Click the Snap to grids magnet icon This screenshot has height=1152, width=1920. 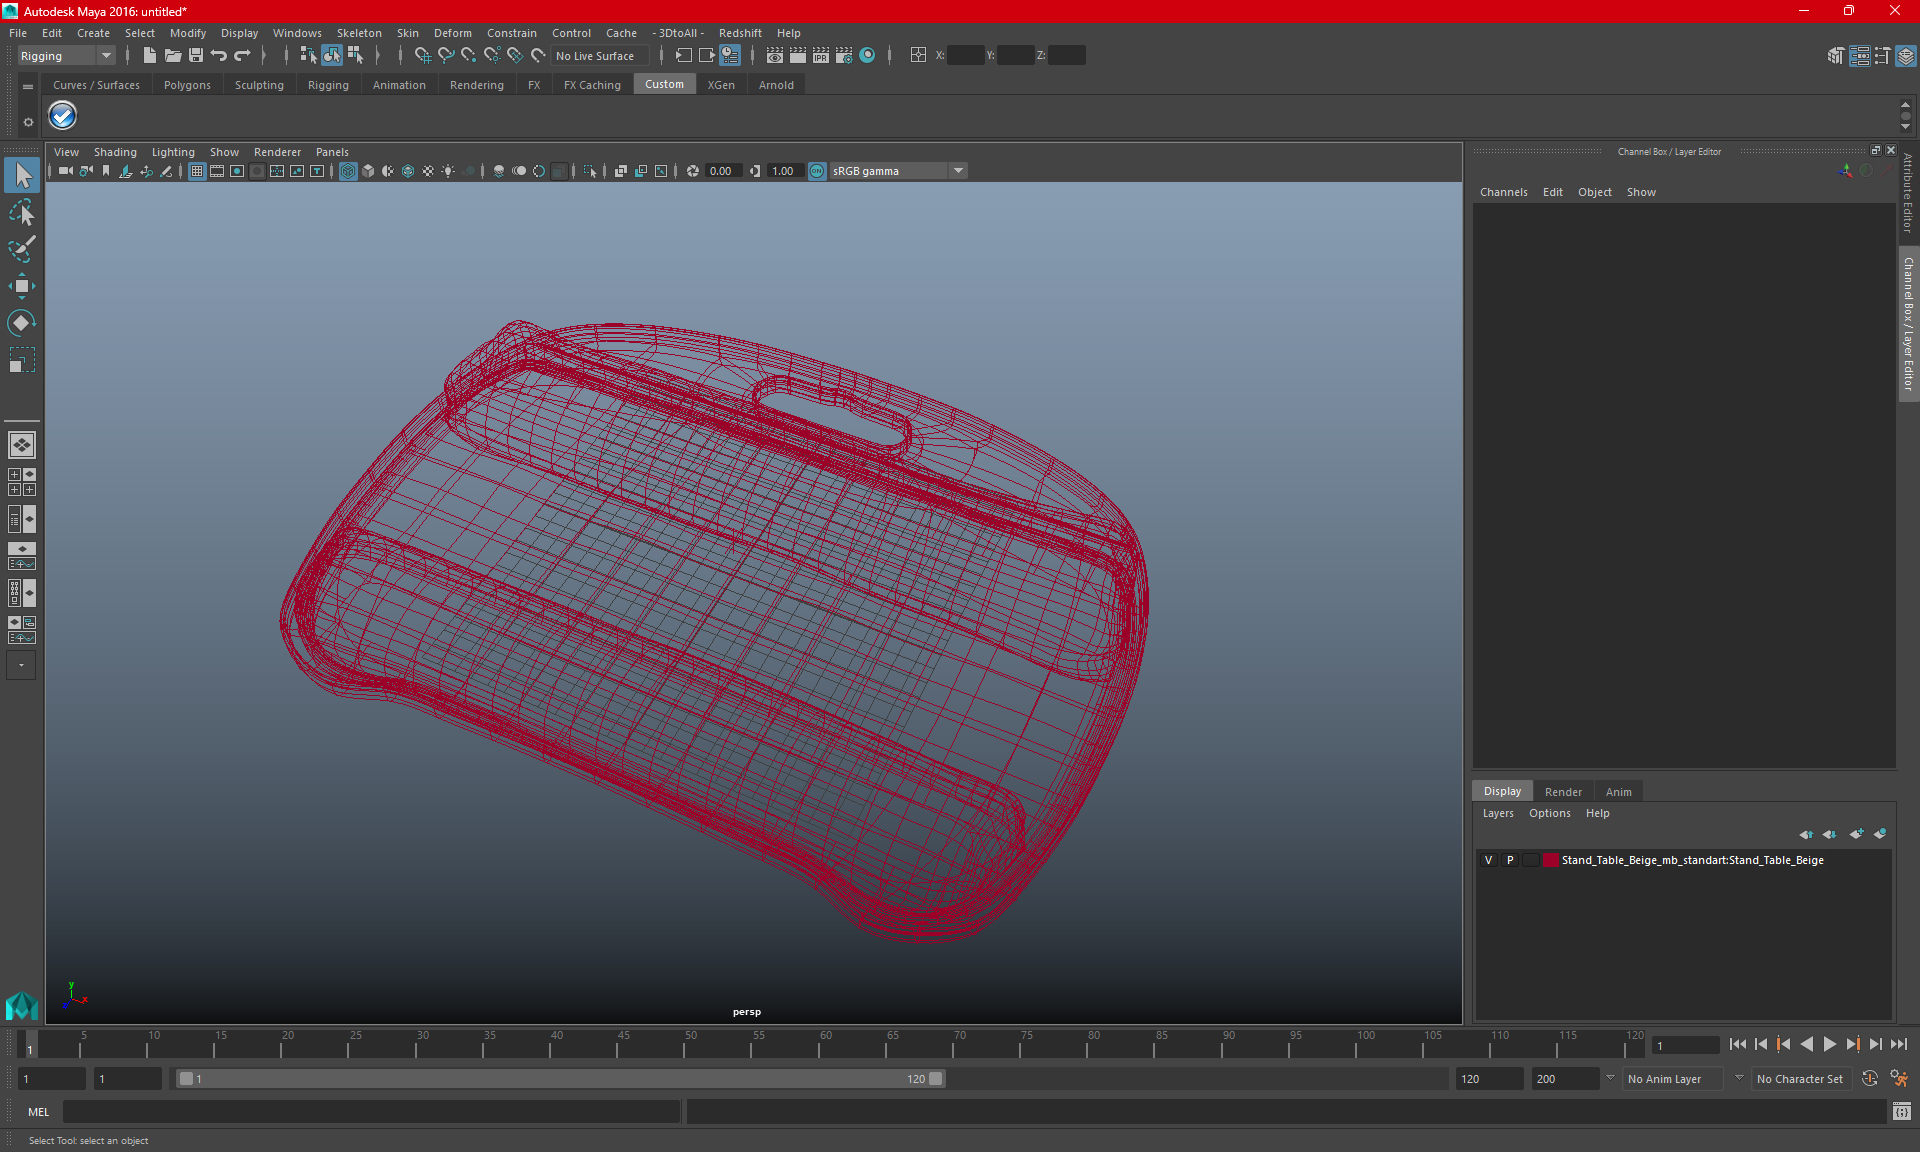point(422,56)
